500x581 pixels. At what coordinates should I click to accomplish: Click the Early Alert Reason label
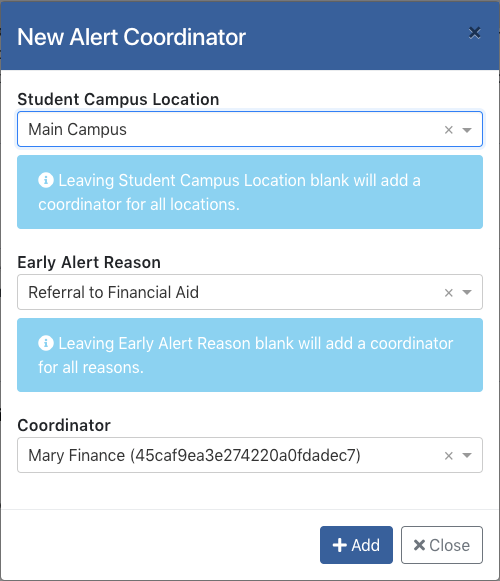(x=89, y=262)
